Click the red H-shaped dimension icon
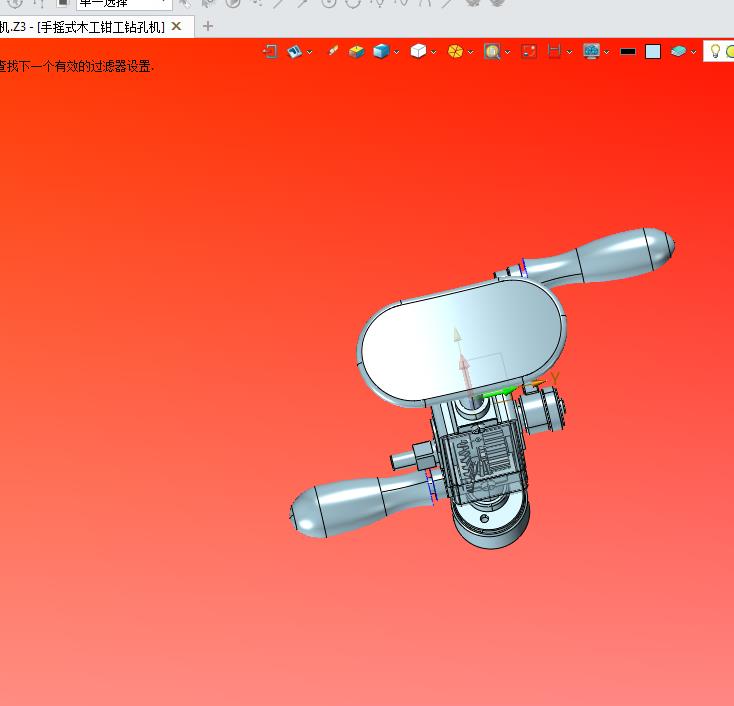Screen dimensions: 734x706 (x=554, y=51)
